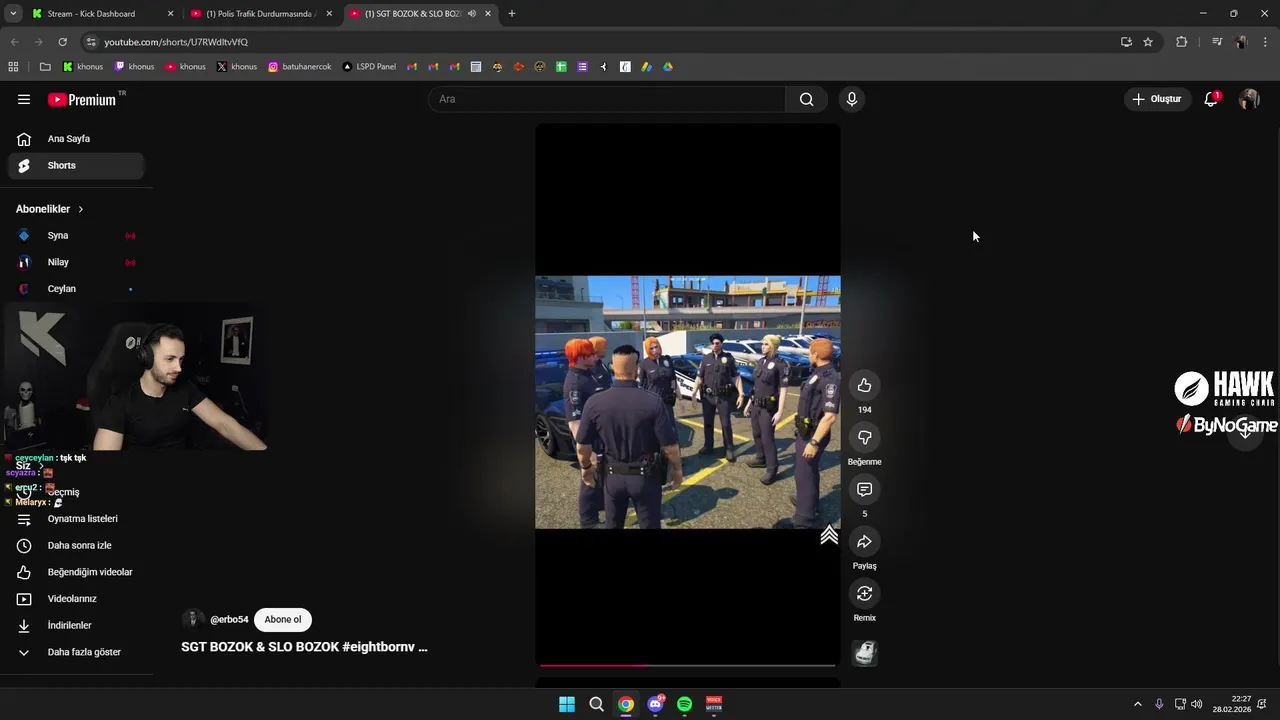Open a new browser tab

(x=511, y=14)
